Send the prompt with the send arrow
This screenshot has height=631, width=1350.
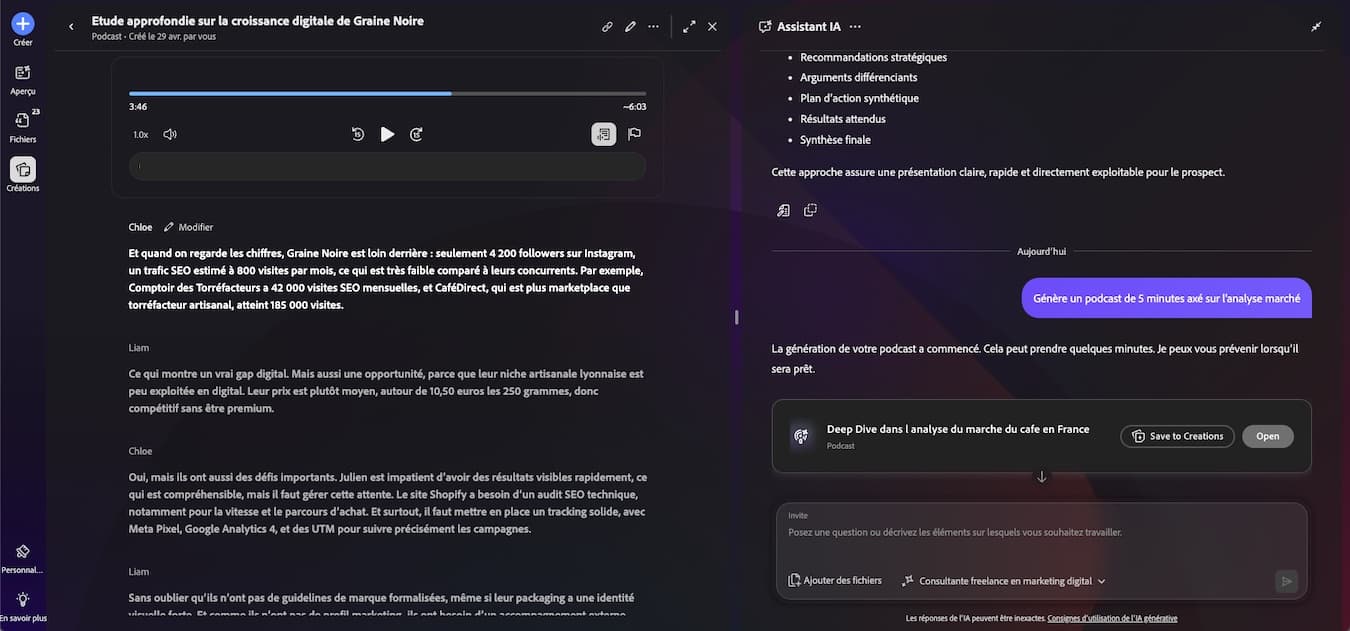[x=1286, y=581]
